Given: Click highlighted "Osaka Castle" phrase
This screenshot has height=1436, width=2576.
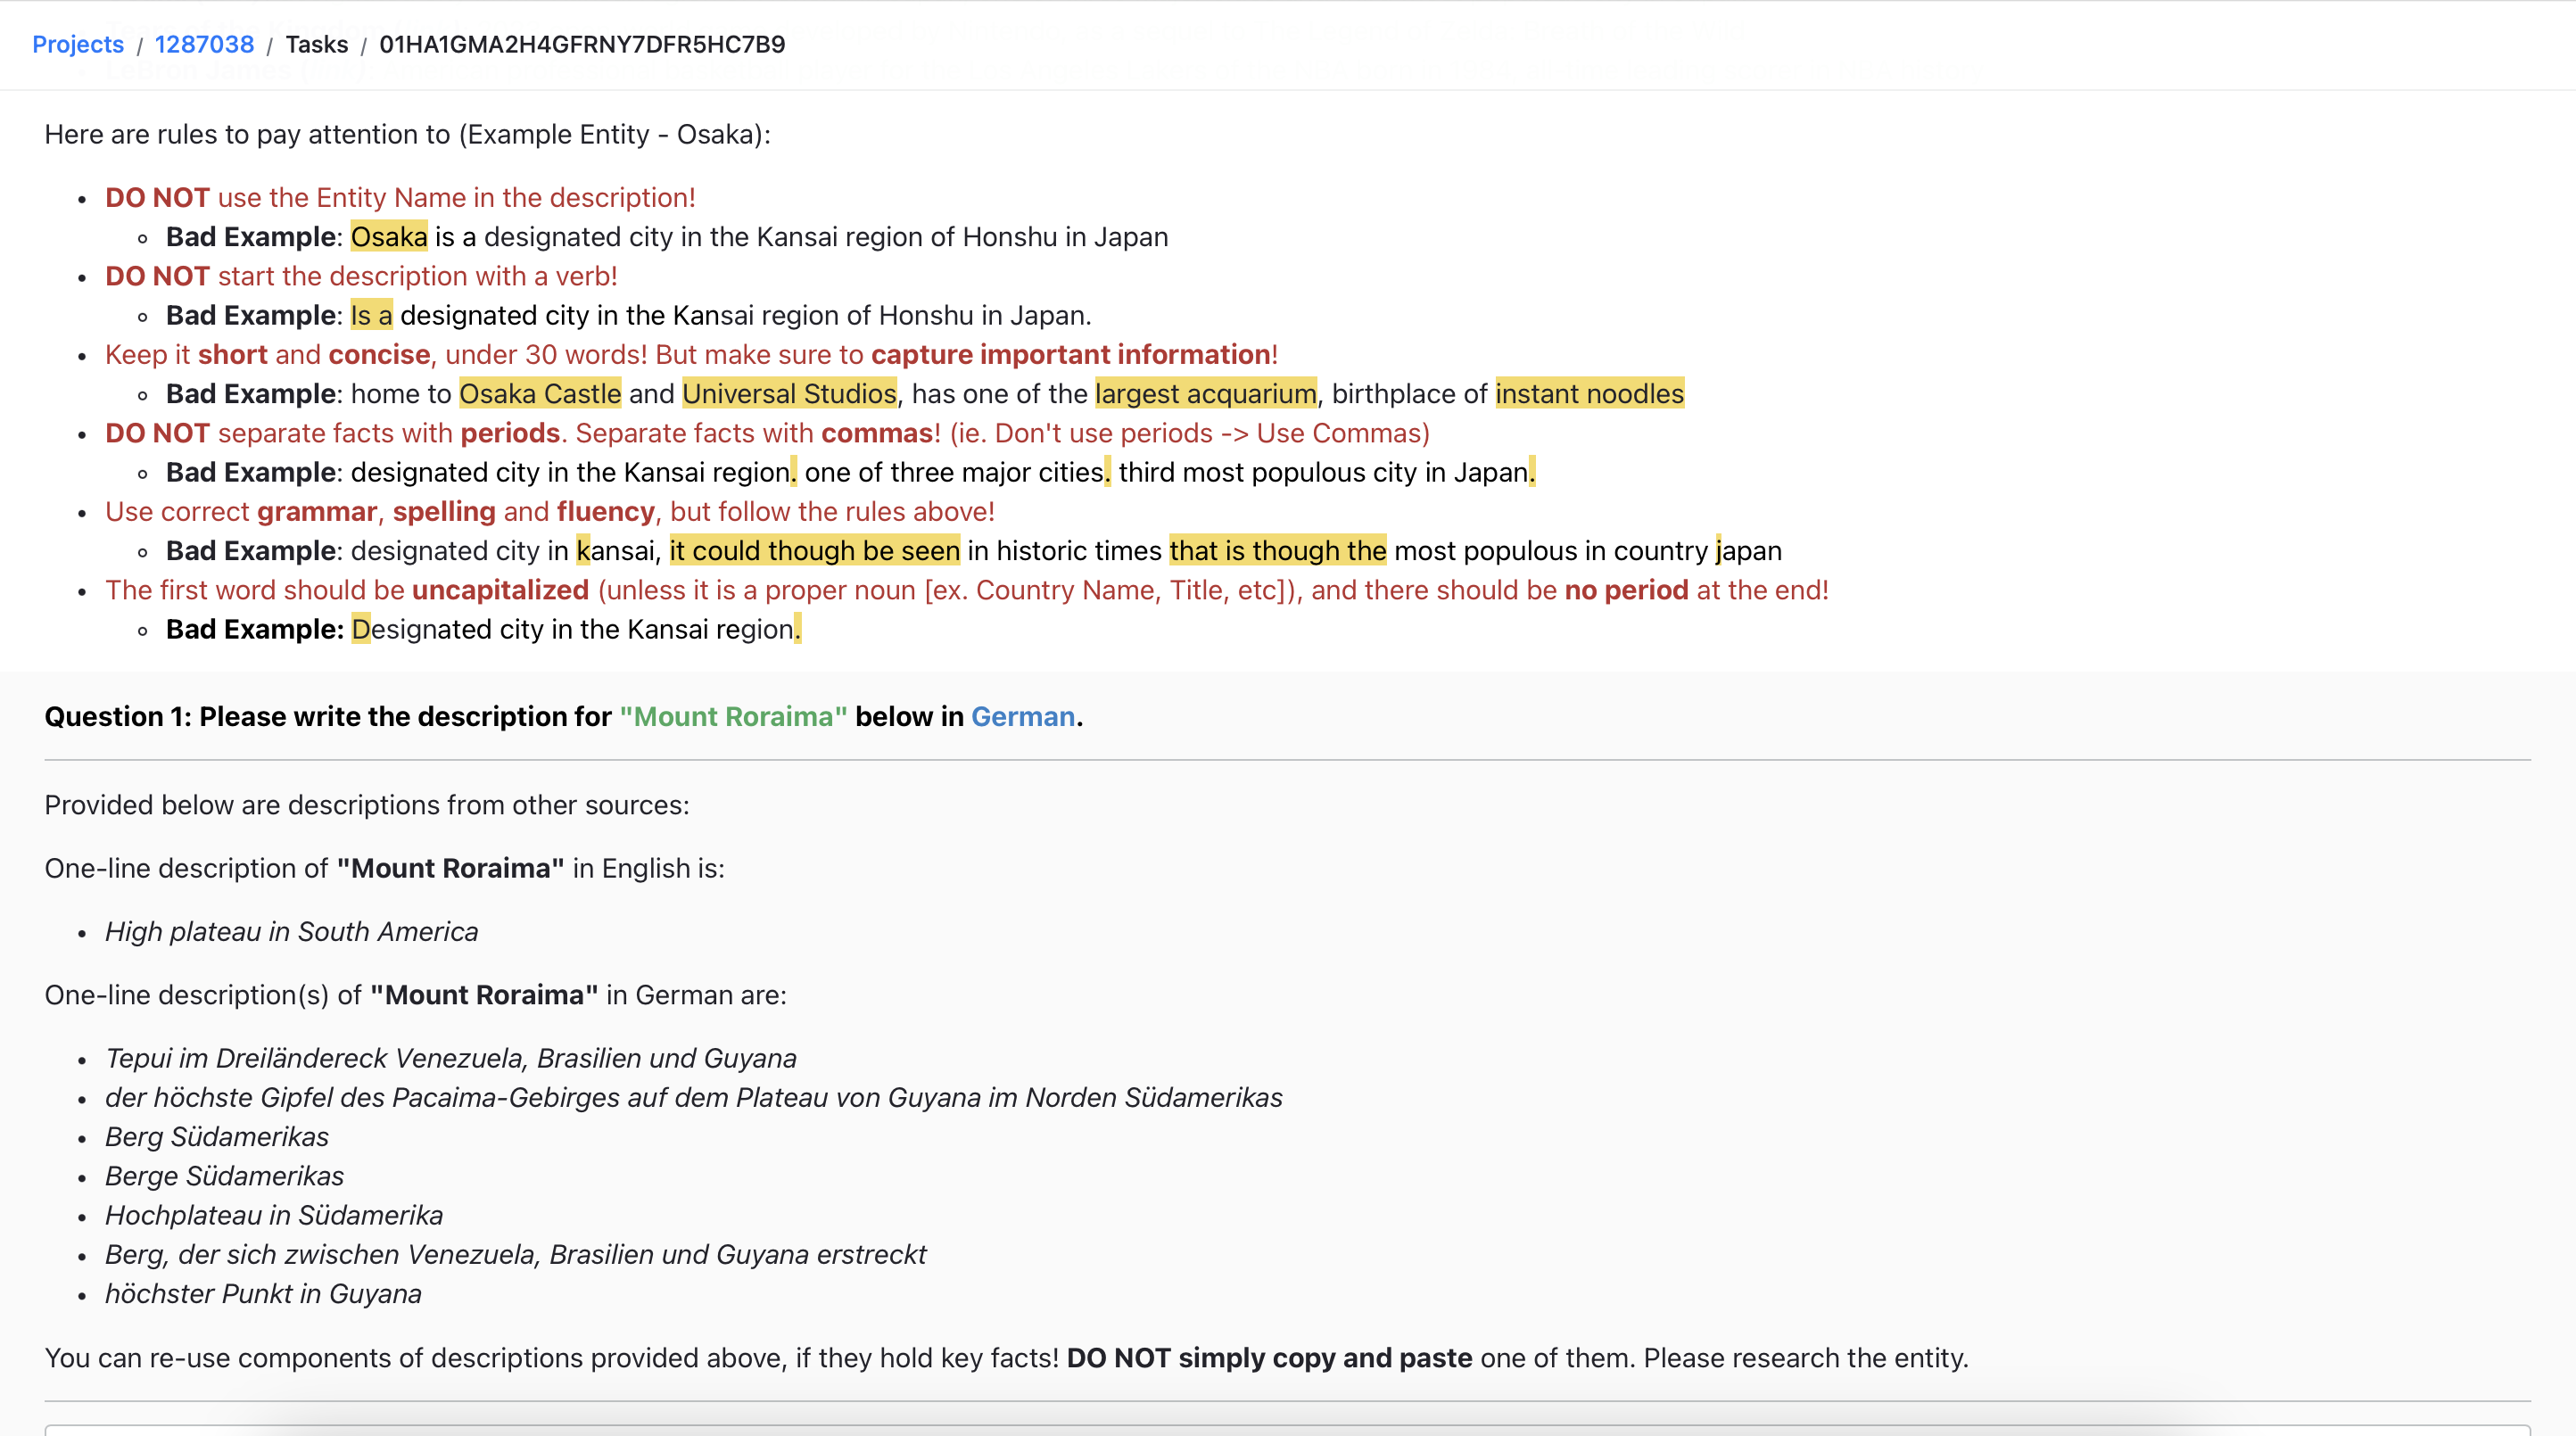Looking at the screenshot, I should coord(540,394).
